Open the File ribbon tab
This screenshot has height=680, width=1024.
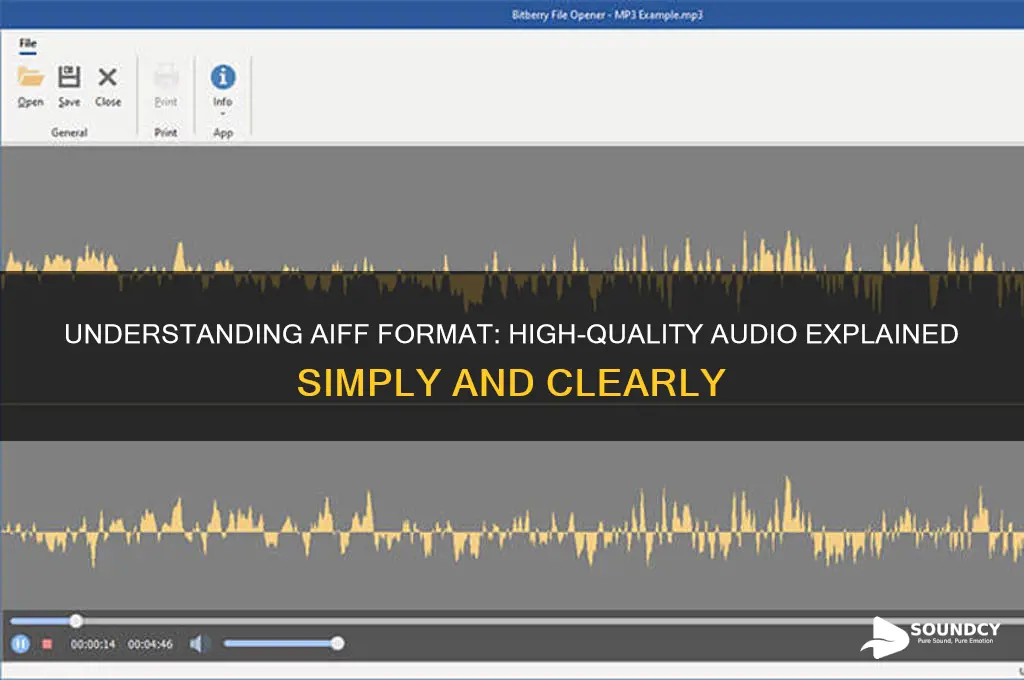27,44
